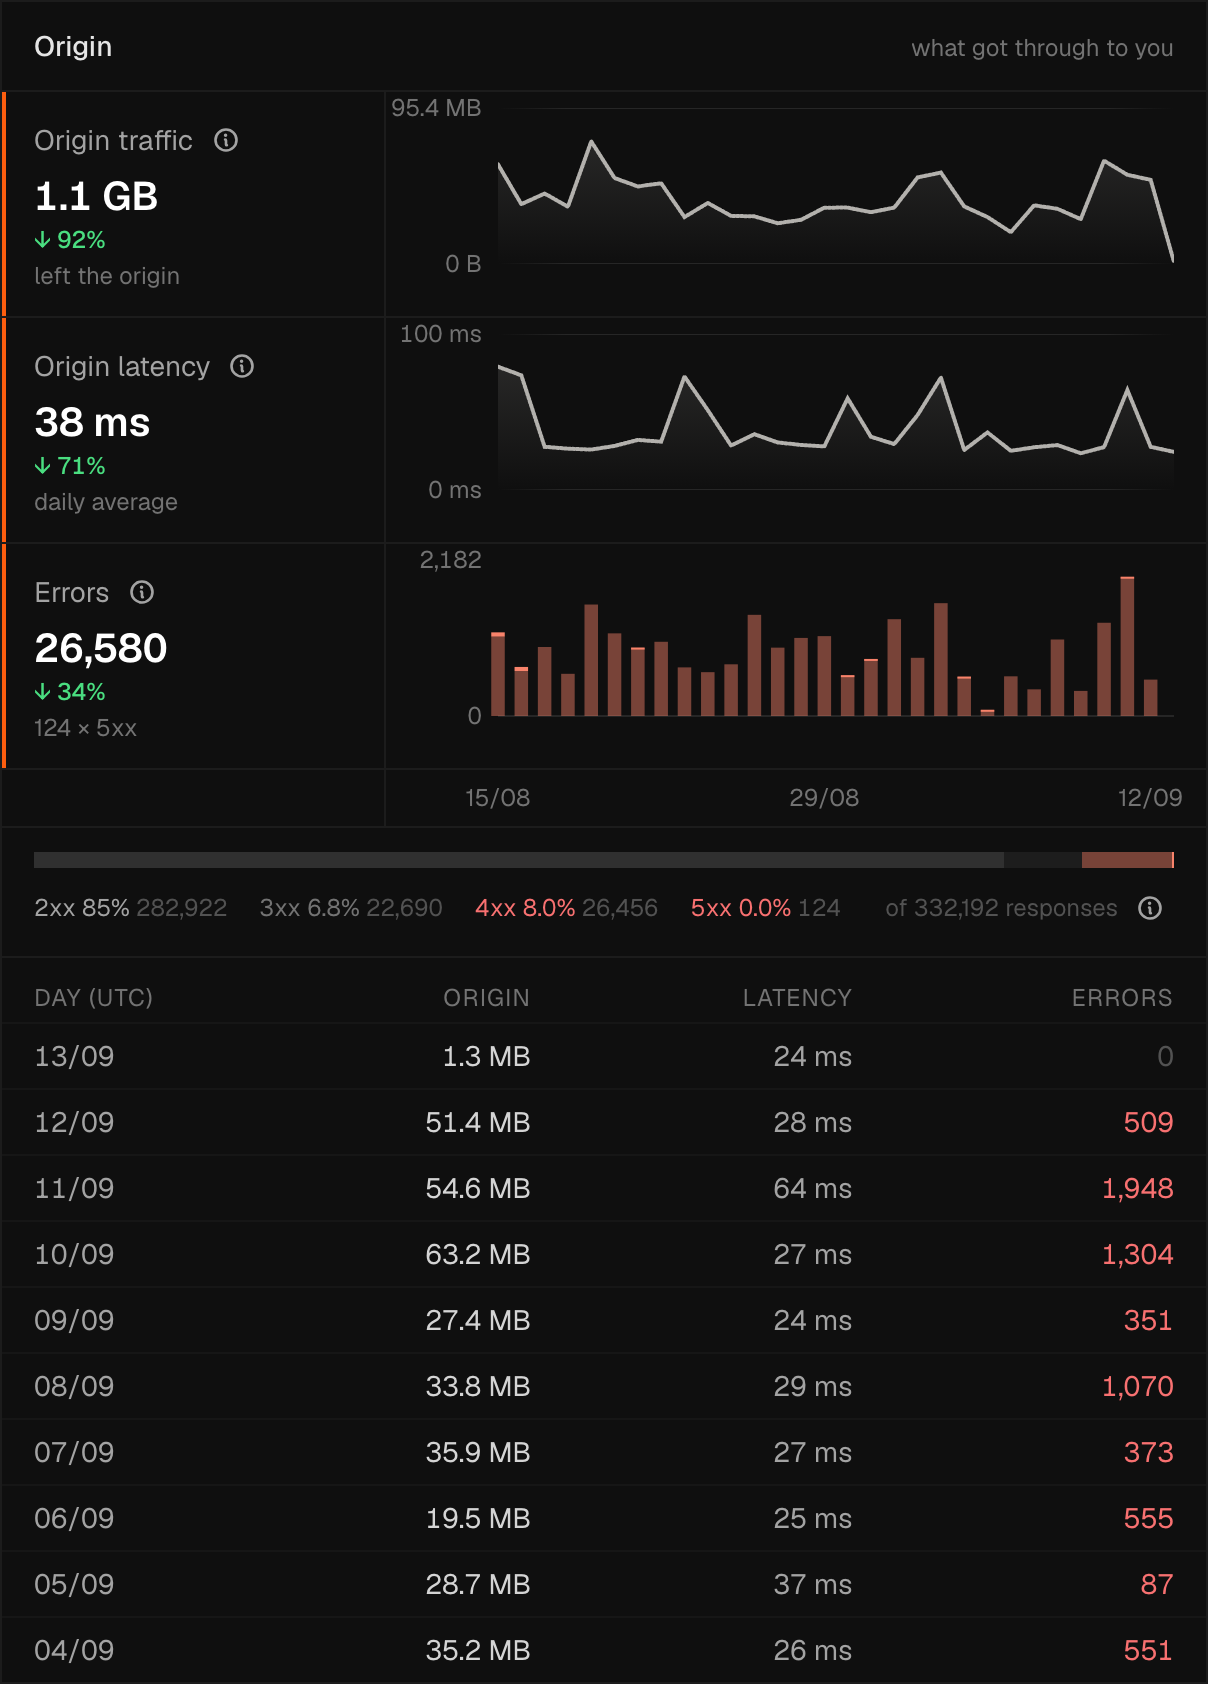Click the 51.4 MB origin value
The width and height of the screenshot is (1208, 1684).
(x=478, y=1122)
